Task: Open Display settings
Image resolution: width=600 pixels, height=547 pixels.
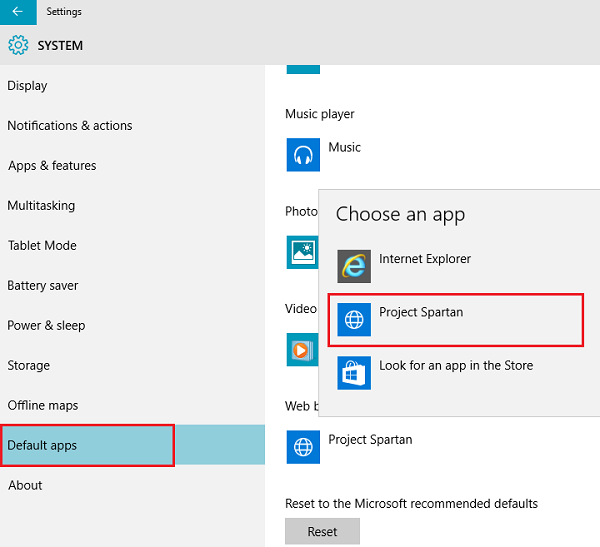Action: point(28,86)
